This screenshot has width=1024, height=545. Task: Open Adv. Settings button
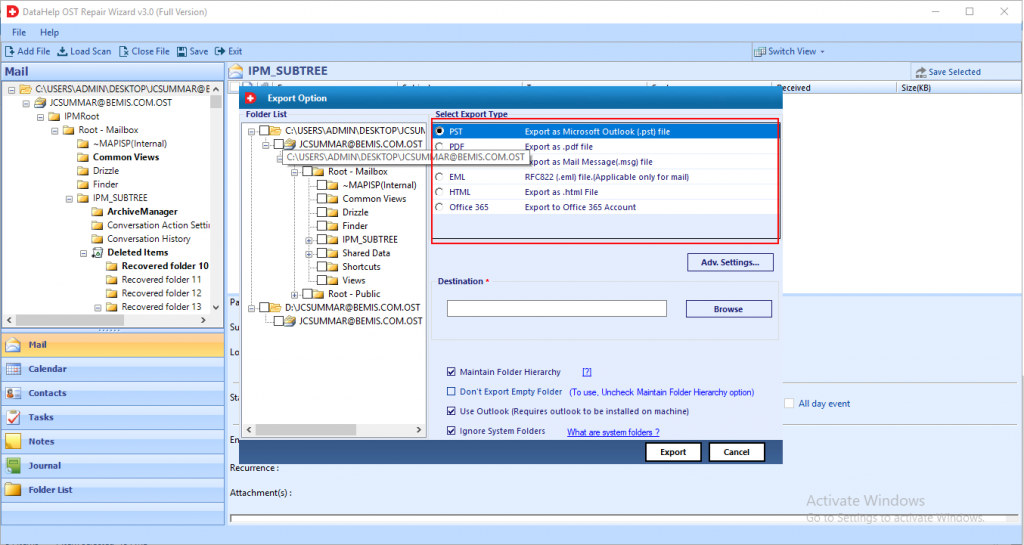pyautogui.click(x=729, y=262)
